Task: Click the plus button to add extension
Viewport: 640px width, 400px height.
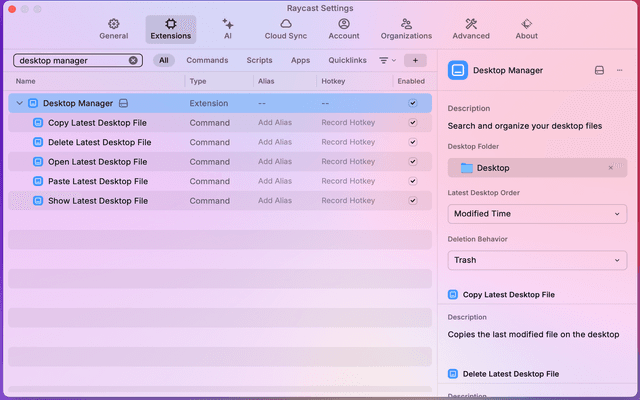Action: coord(415,60)
